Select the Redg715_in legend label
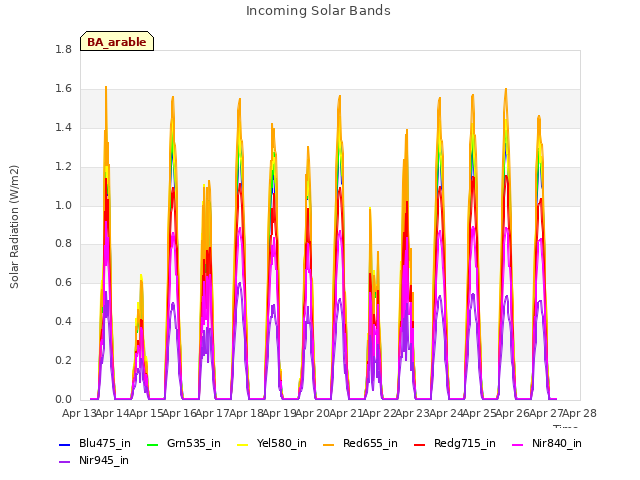This screenshot has width=640, height=480. pyautogui.click(x=465, y=443)
